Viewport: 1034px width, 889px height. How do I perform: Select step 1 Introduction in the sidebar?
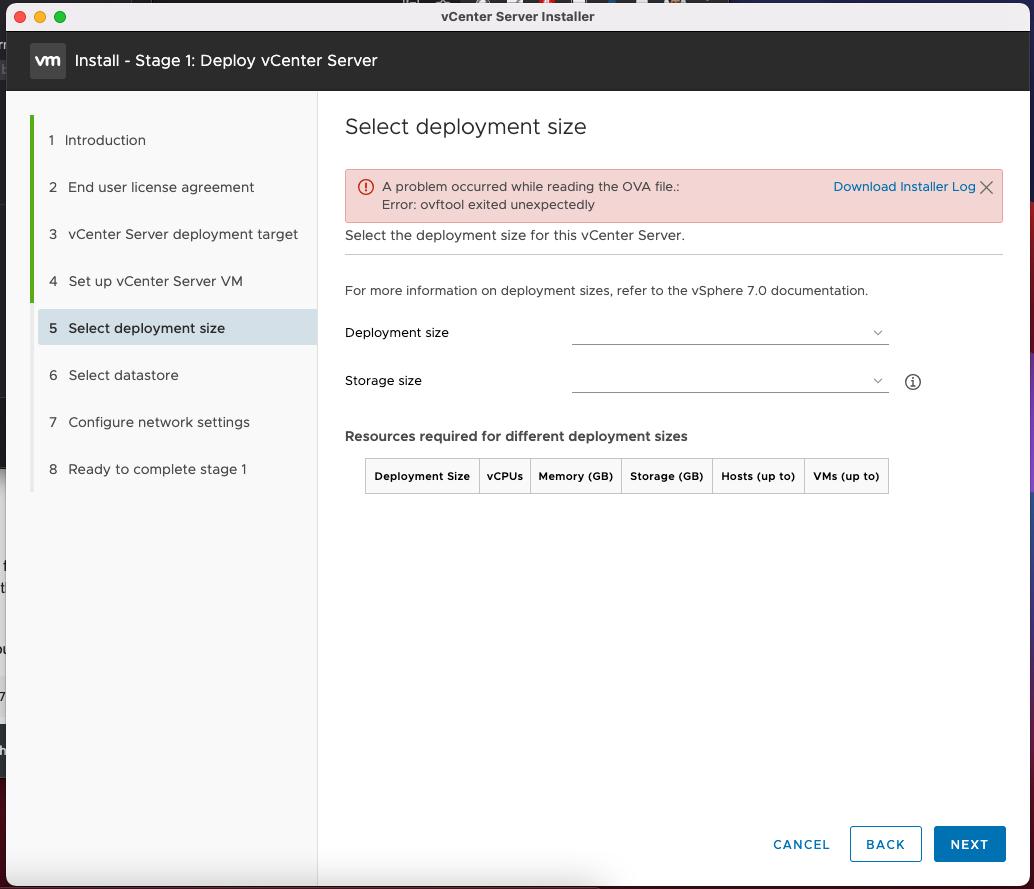pos(104,140)
